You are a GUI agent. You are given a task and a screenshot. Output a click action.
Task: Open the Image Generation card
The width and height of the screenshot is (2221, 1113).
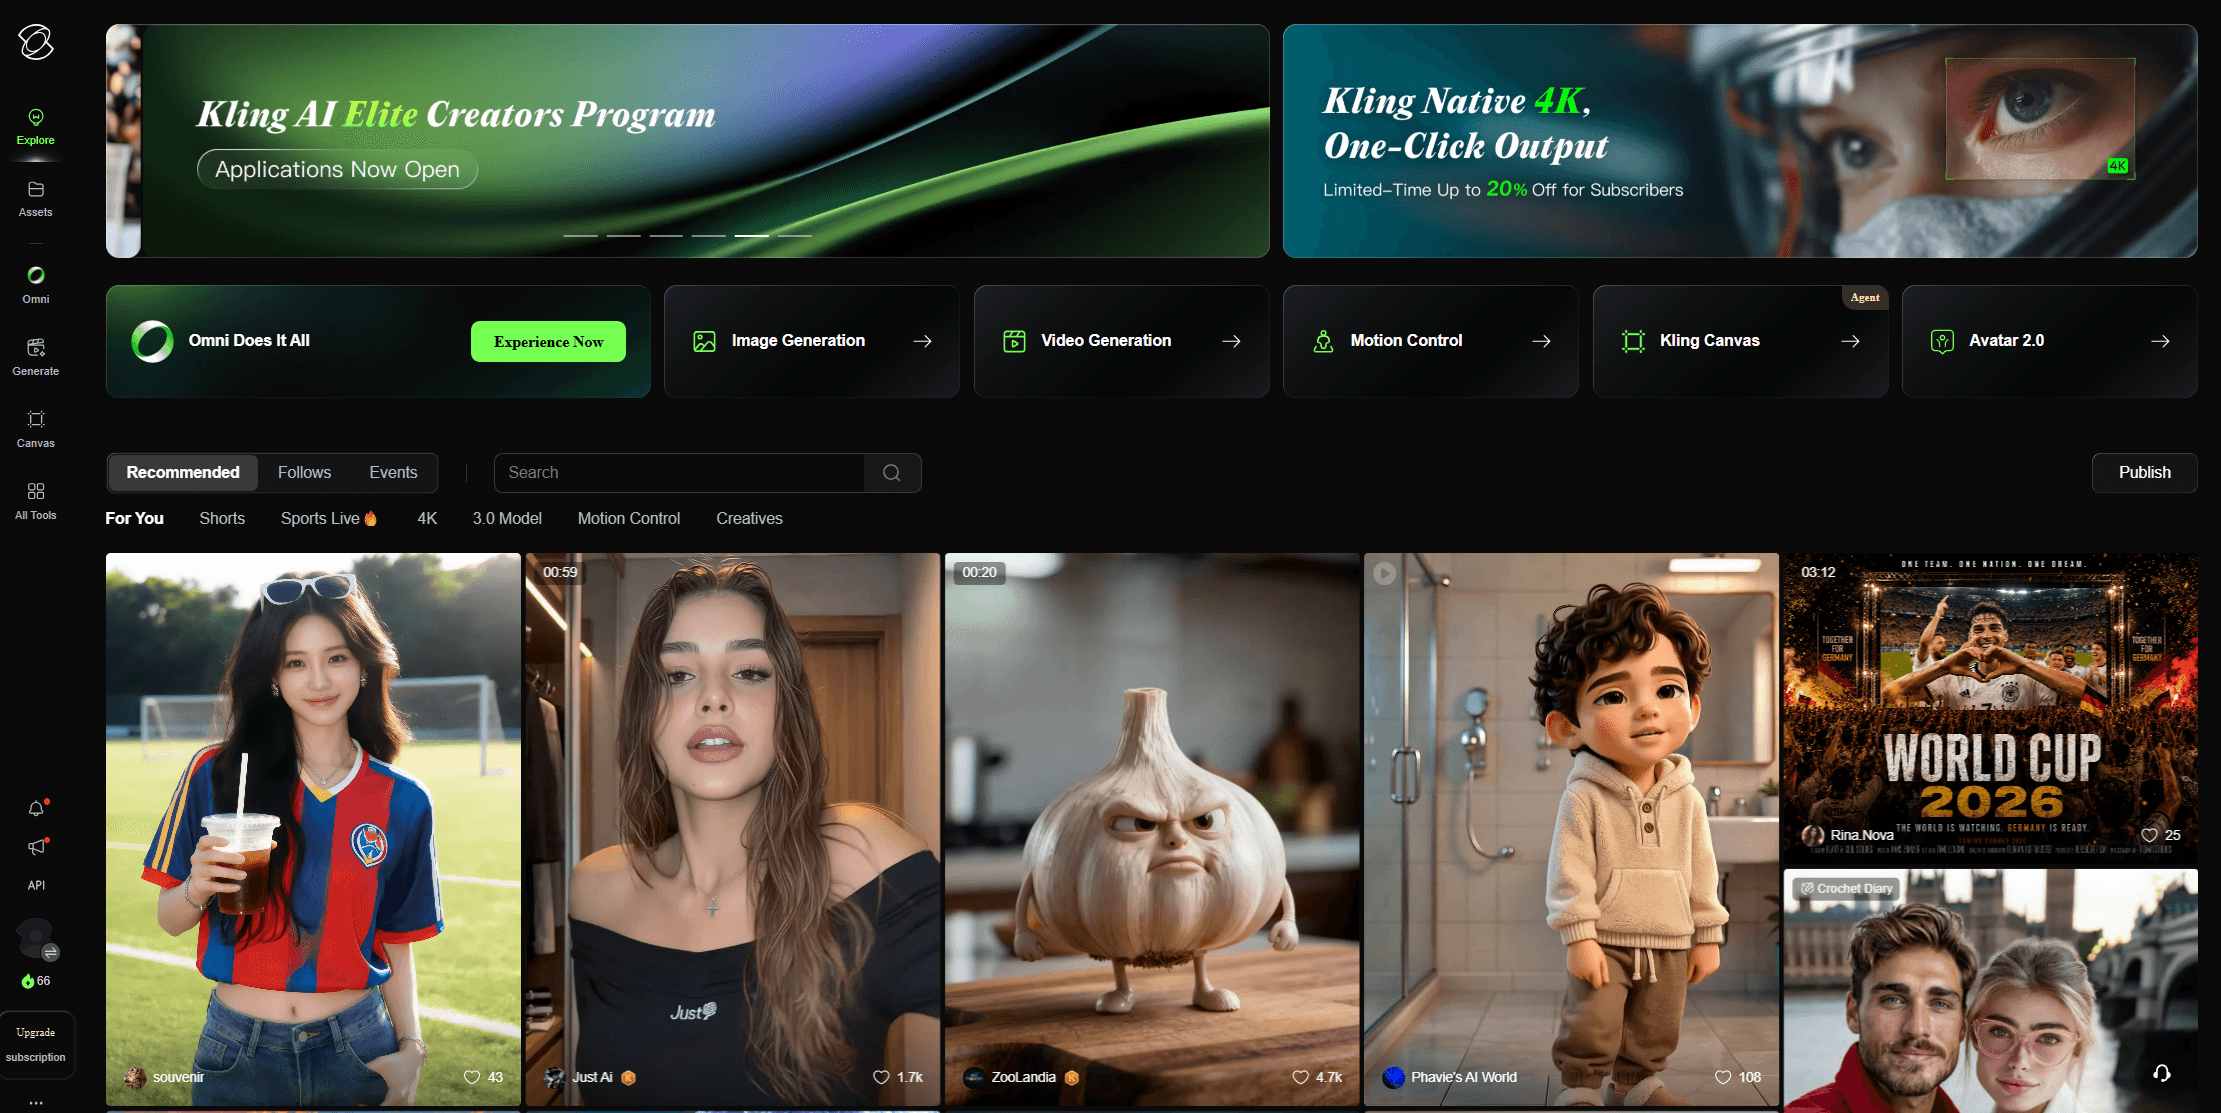point(811,341)
